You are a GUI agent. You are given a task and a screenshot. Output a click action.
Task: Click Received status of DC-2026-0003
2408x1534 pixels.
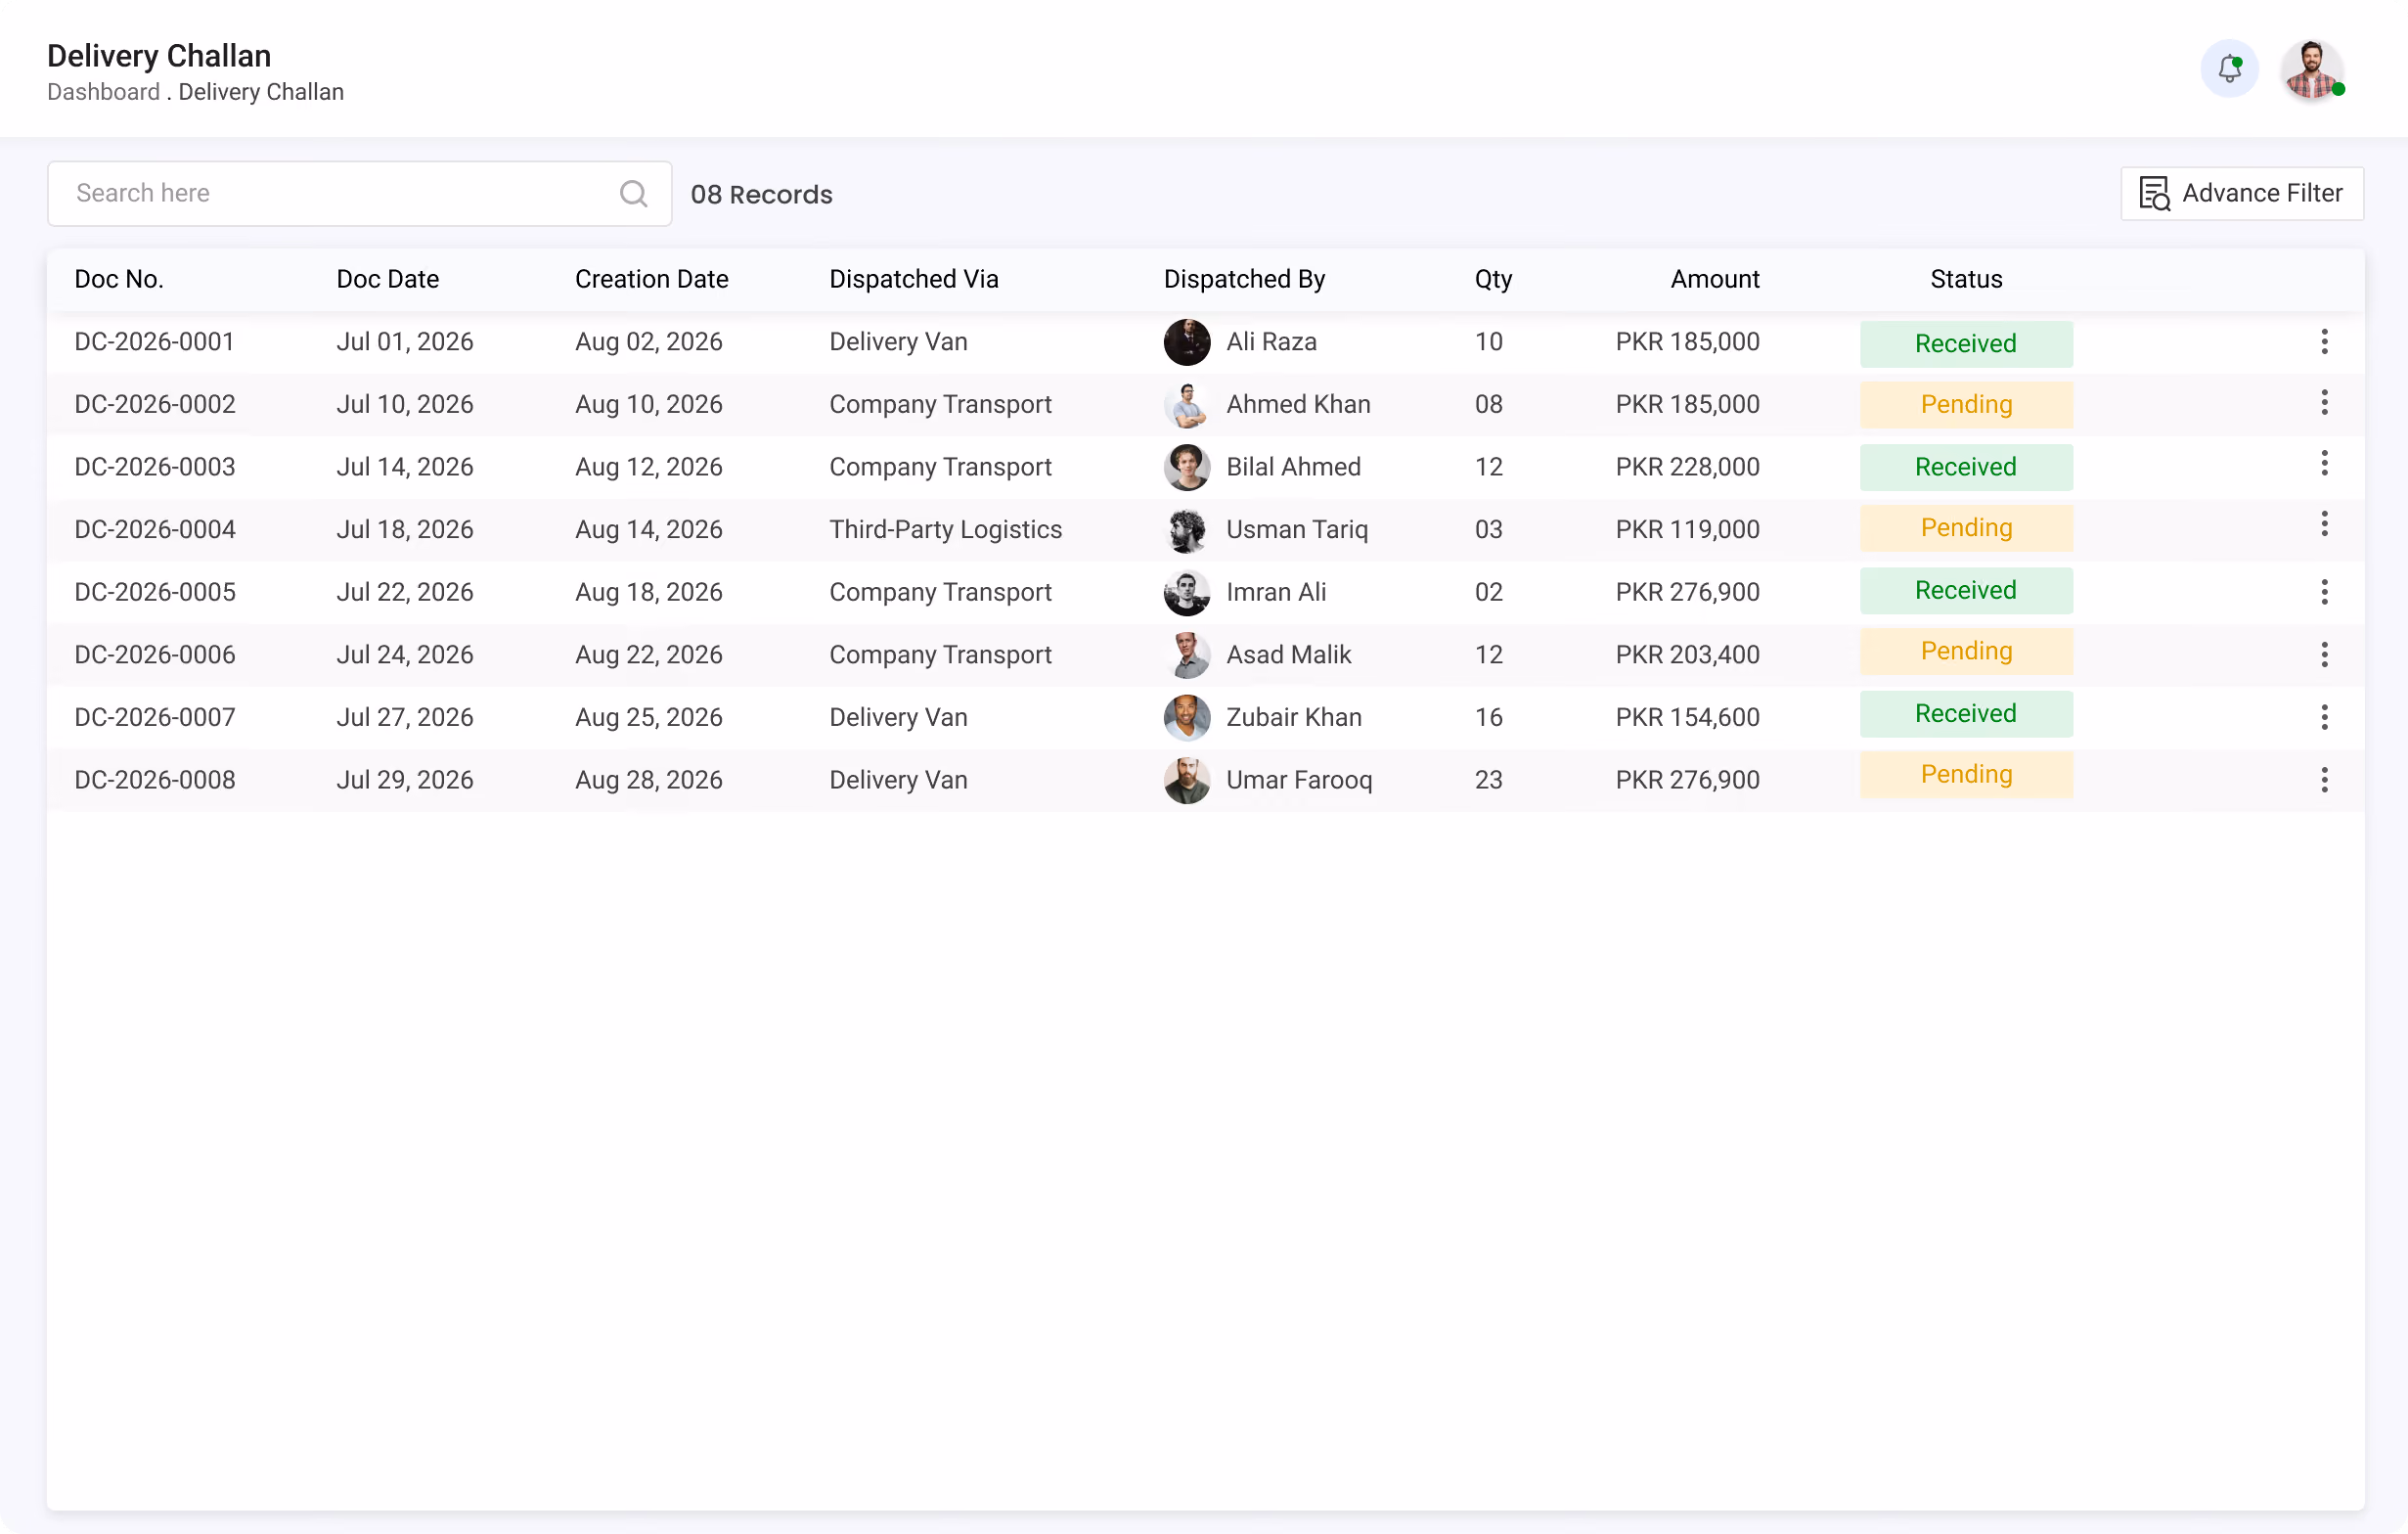1966,467
